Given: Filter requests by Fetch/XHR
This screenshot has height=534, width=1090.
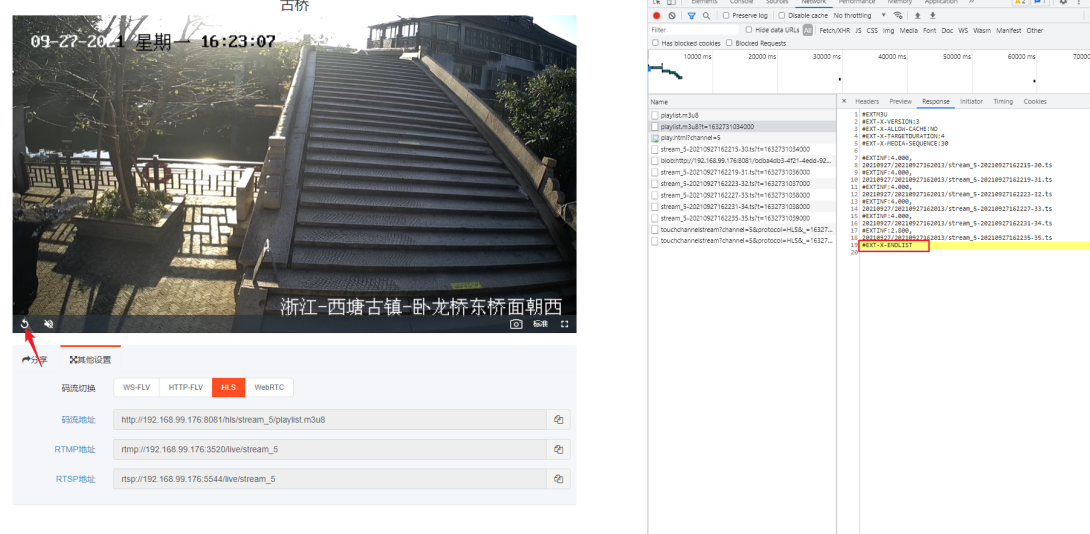Looking at the screenshot, I should click(835, 30).
